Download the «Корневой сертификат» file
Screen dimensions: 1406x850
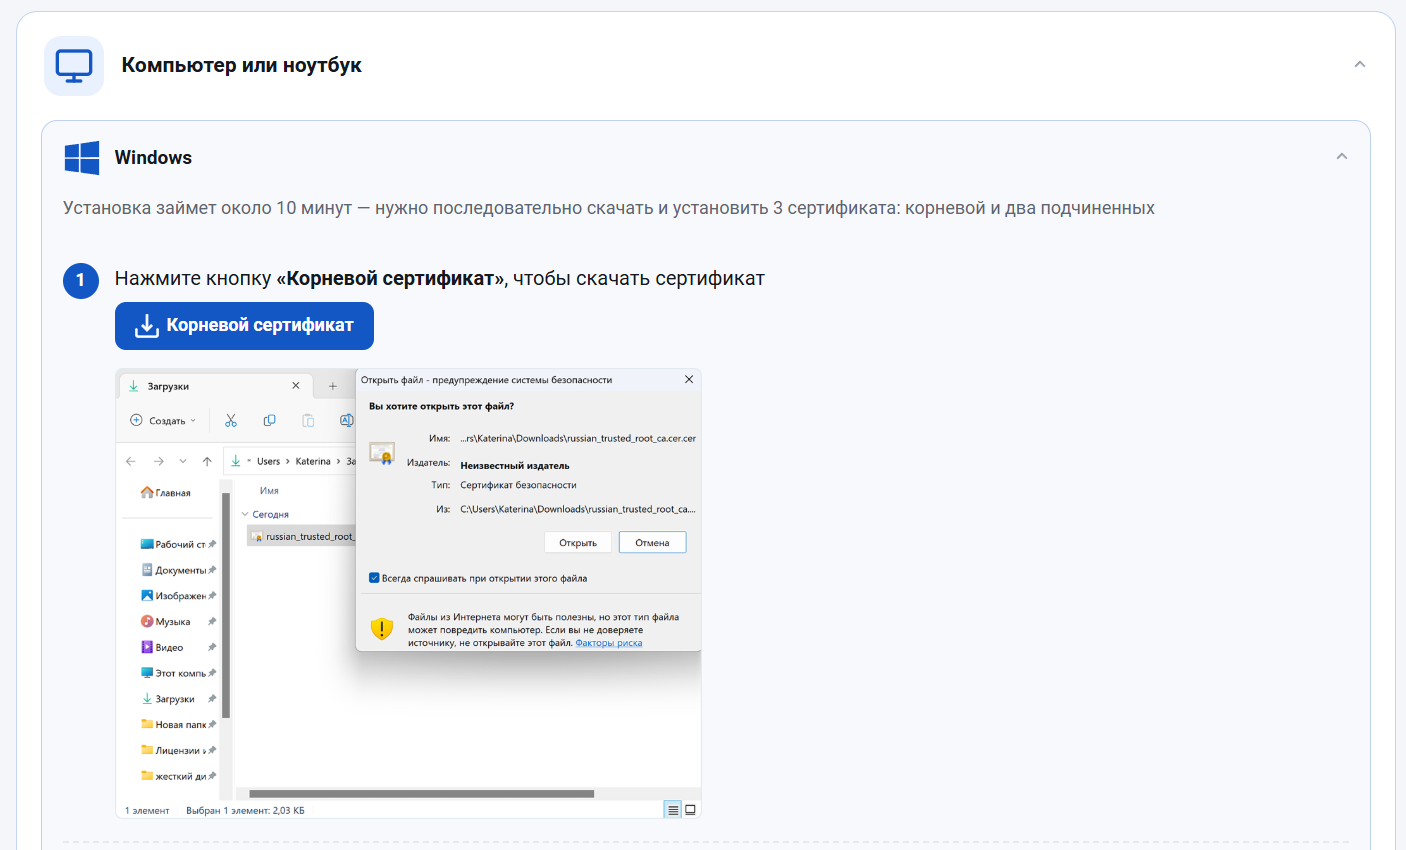(244, 326)
